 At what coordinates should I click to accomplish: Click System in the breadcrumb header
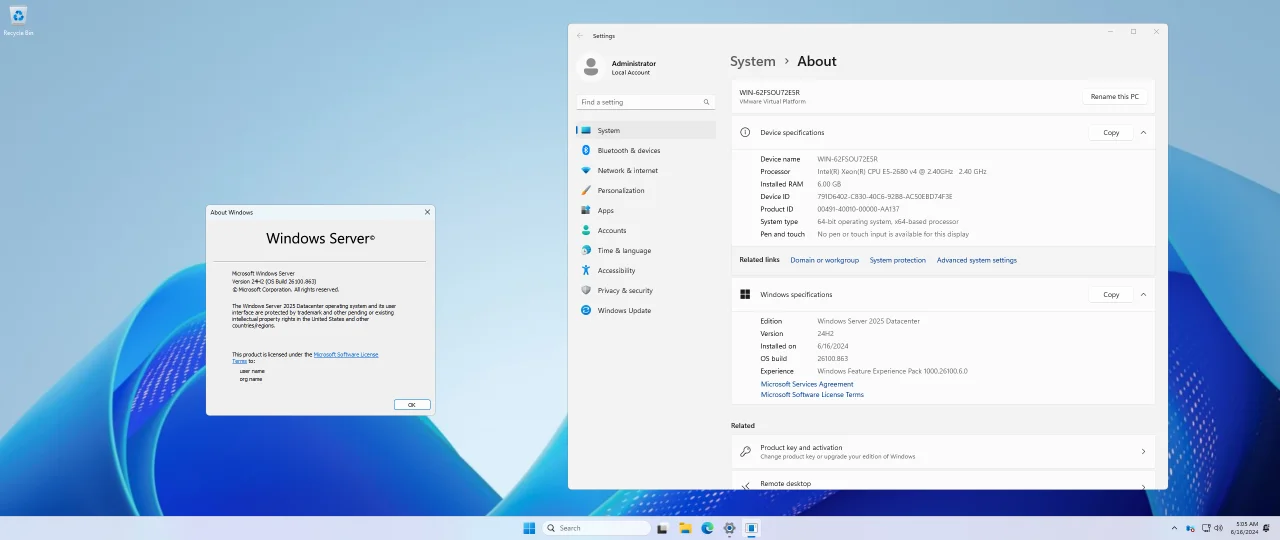click(x=753, y=61)
